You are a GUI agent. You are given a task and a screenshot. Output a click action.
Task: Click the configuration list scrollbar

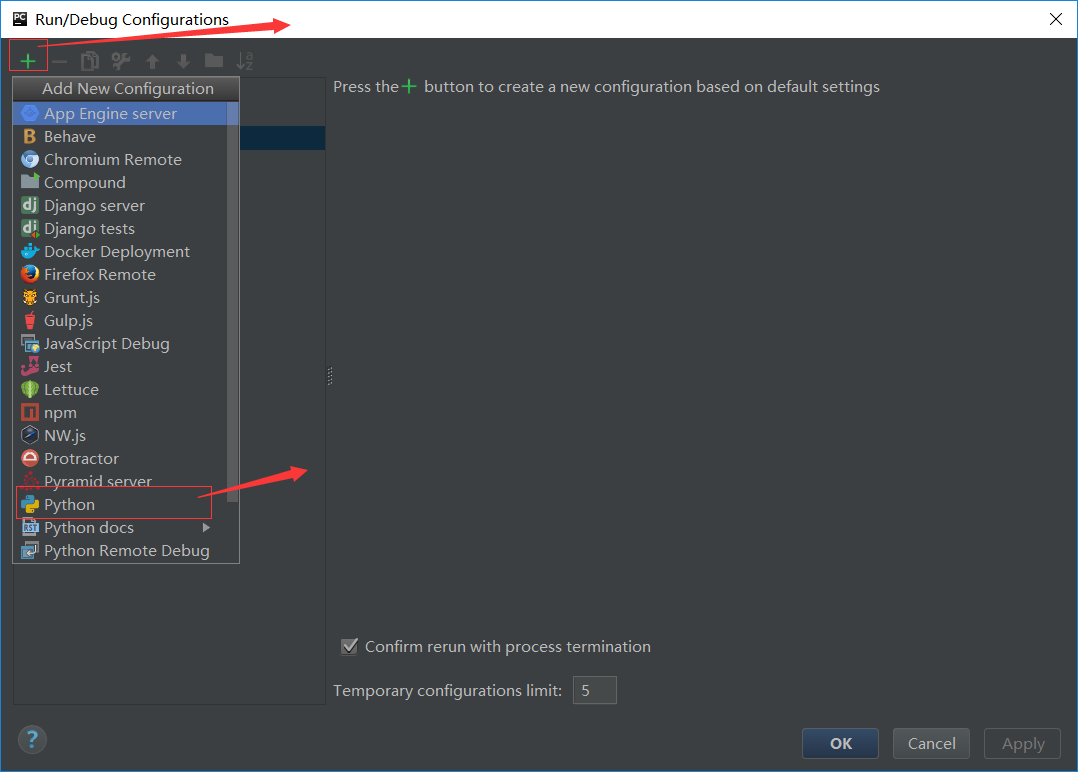tap(232, 302)
